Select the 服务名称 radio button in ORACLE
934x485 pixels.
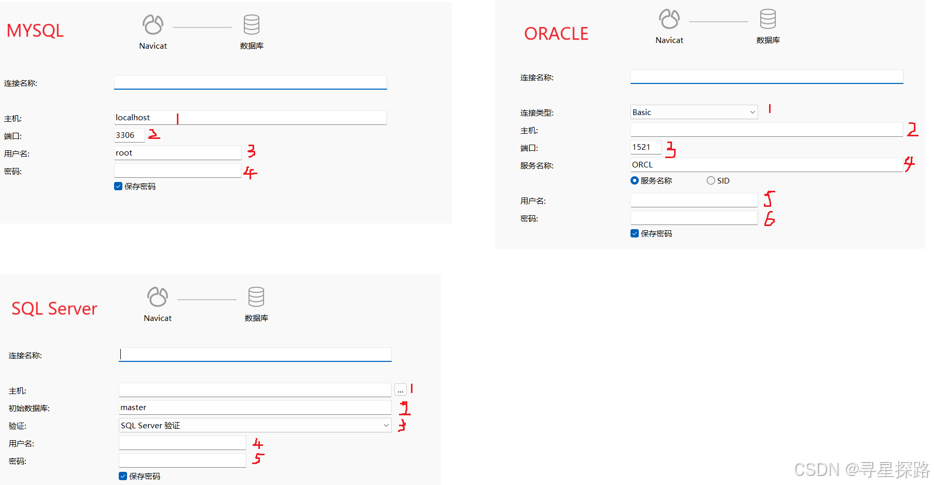pos(634,181)
